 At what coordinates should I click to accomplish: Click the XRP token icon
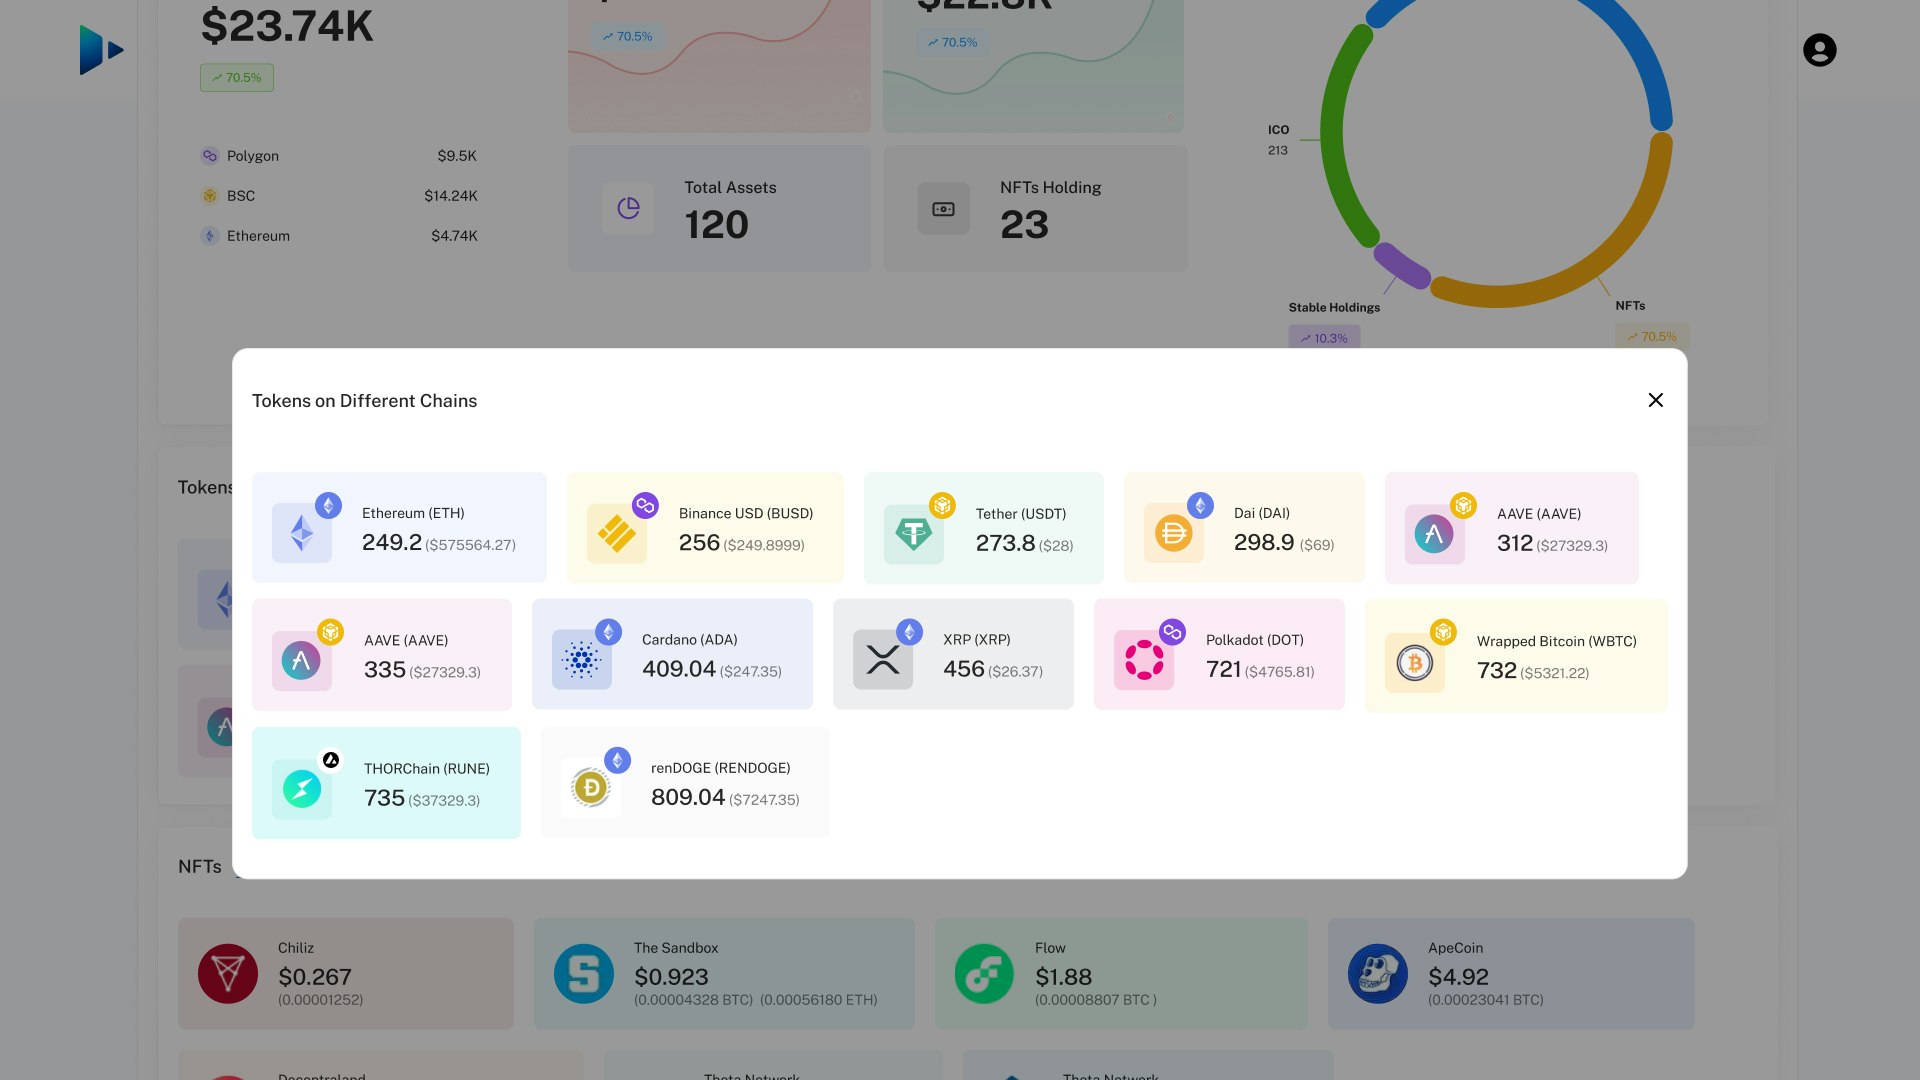[883, 660]
